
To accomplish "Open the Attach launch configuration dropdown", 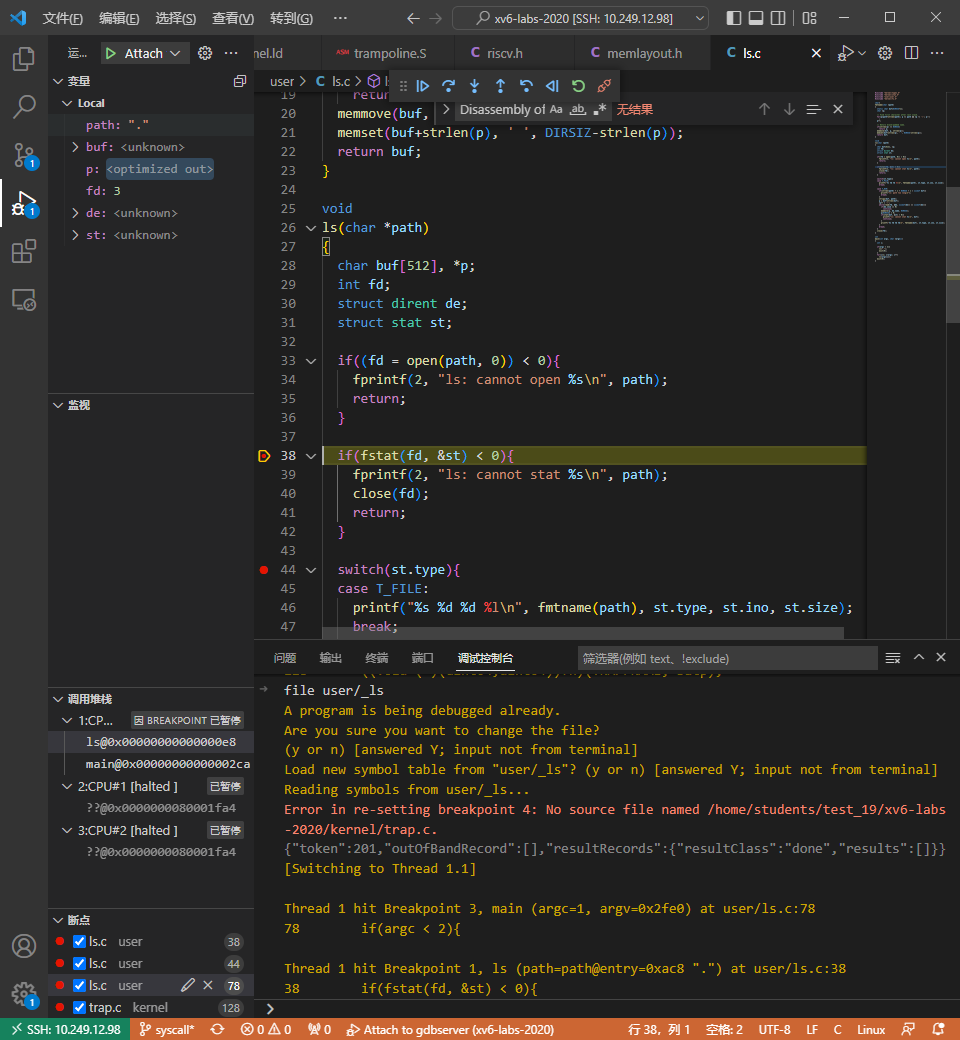I will [176, 53].
